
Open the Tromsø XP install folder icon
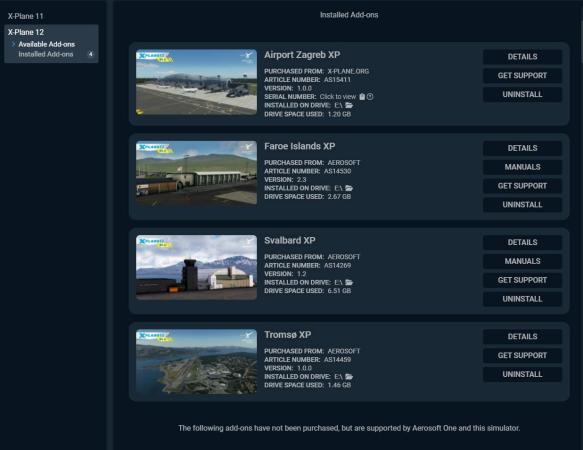349,376
